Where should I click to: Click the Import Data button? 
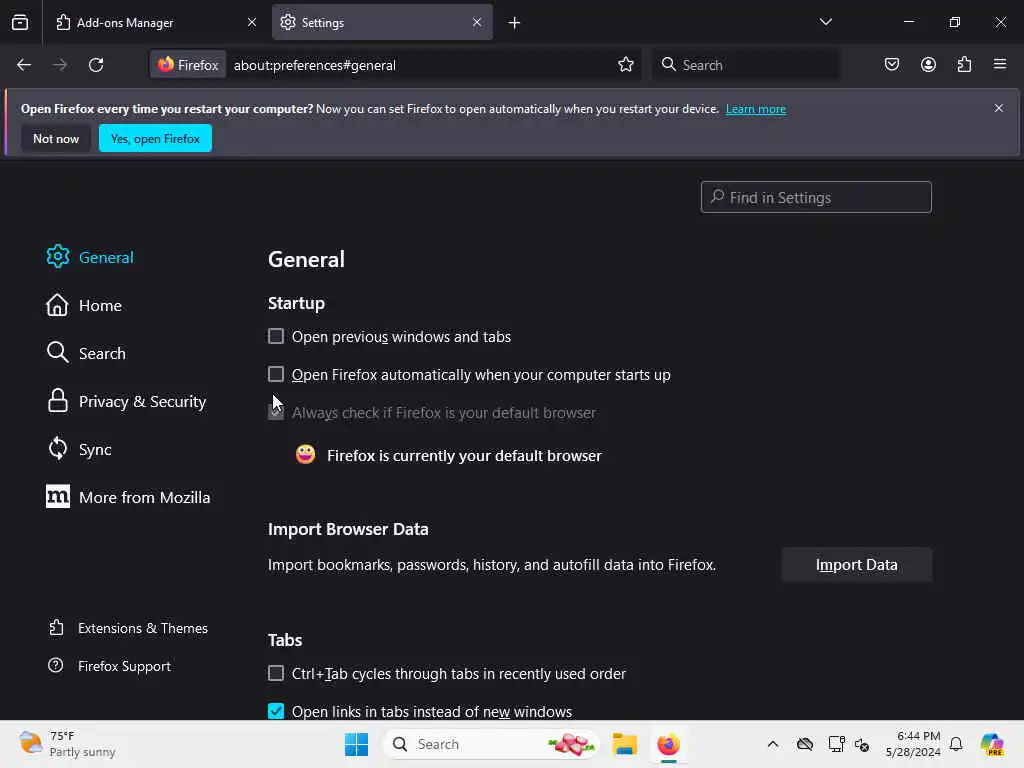click(x=856, y=565)
